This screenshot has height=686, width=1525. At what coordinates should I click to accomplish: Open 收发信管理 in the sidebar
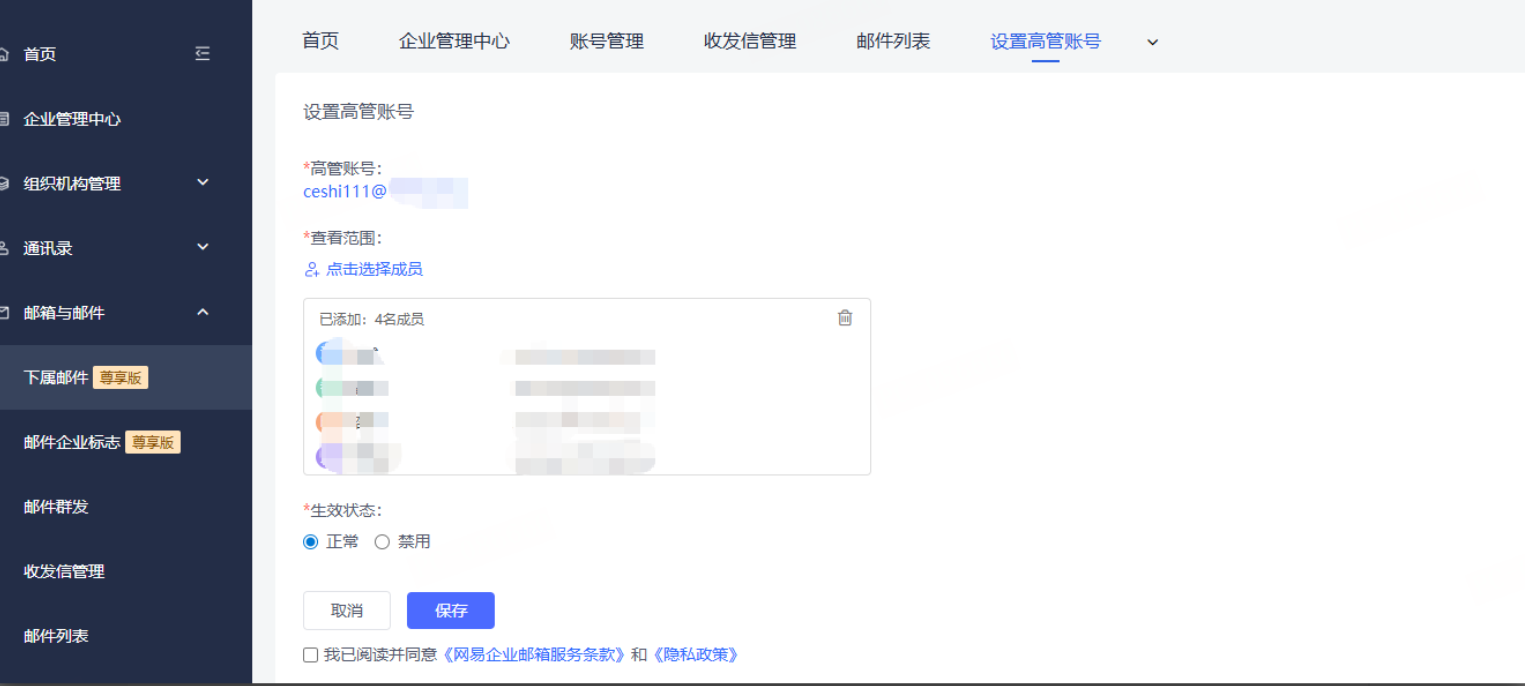click(64, 572)
